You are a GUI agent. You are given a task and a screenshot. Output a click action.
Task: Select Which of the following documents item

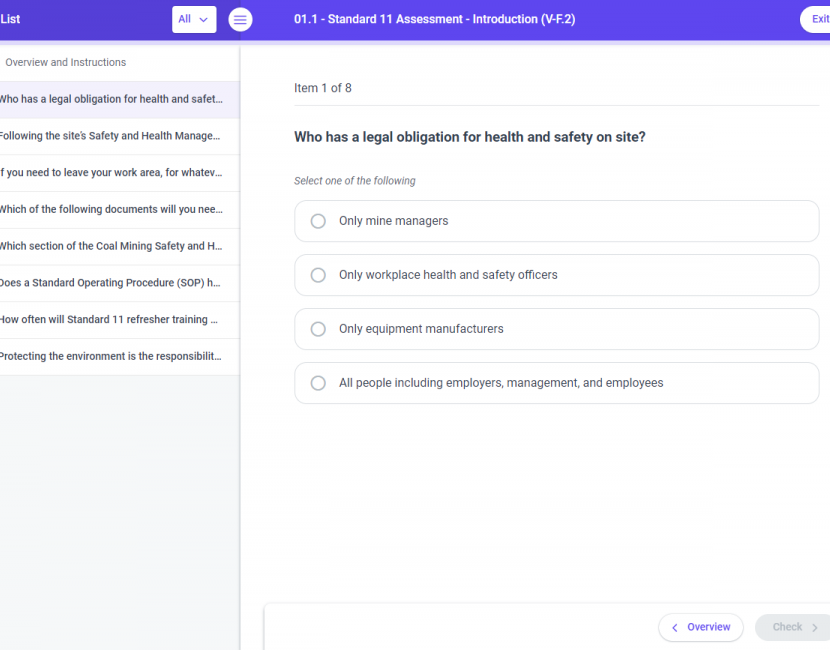[x=120, y=210]
